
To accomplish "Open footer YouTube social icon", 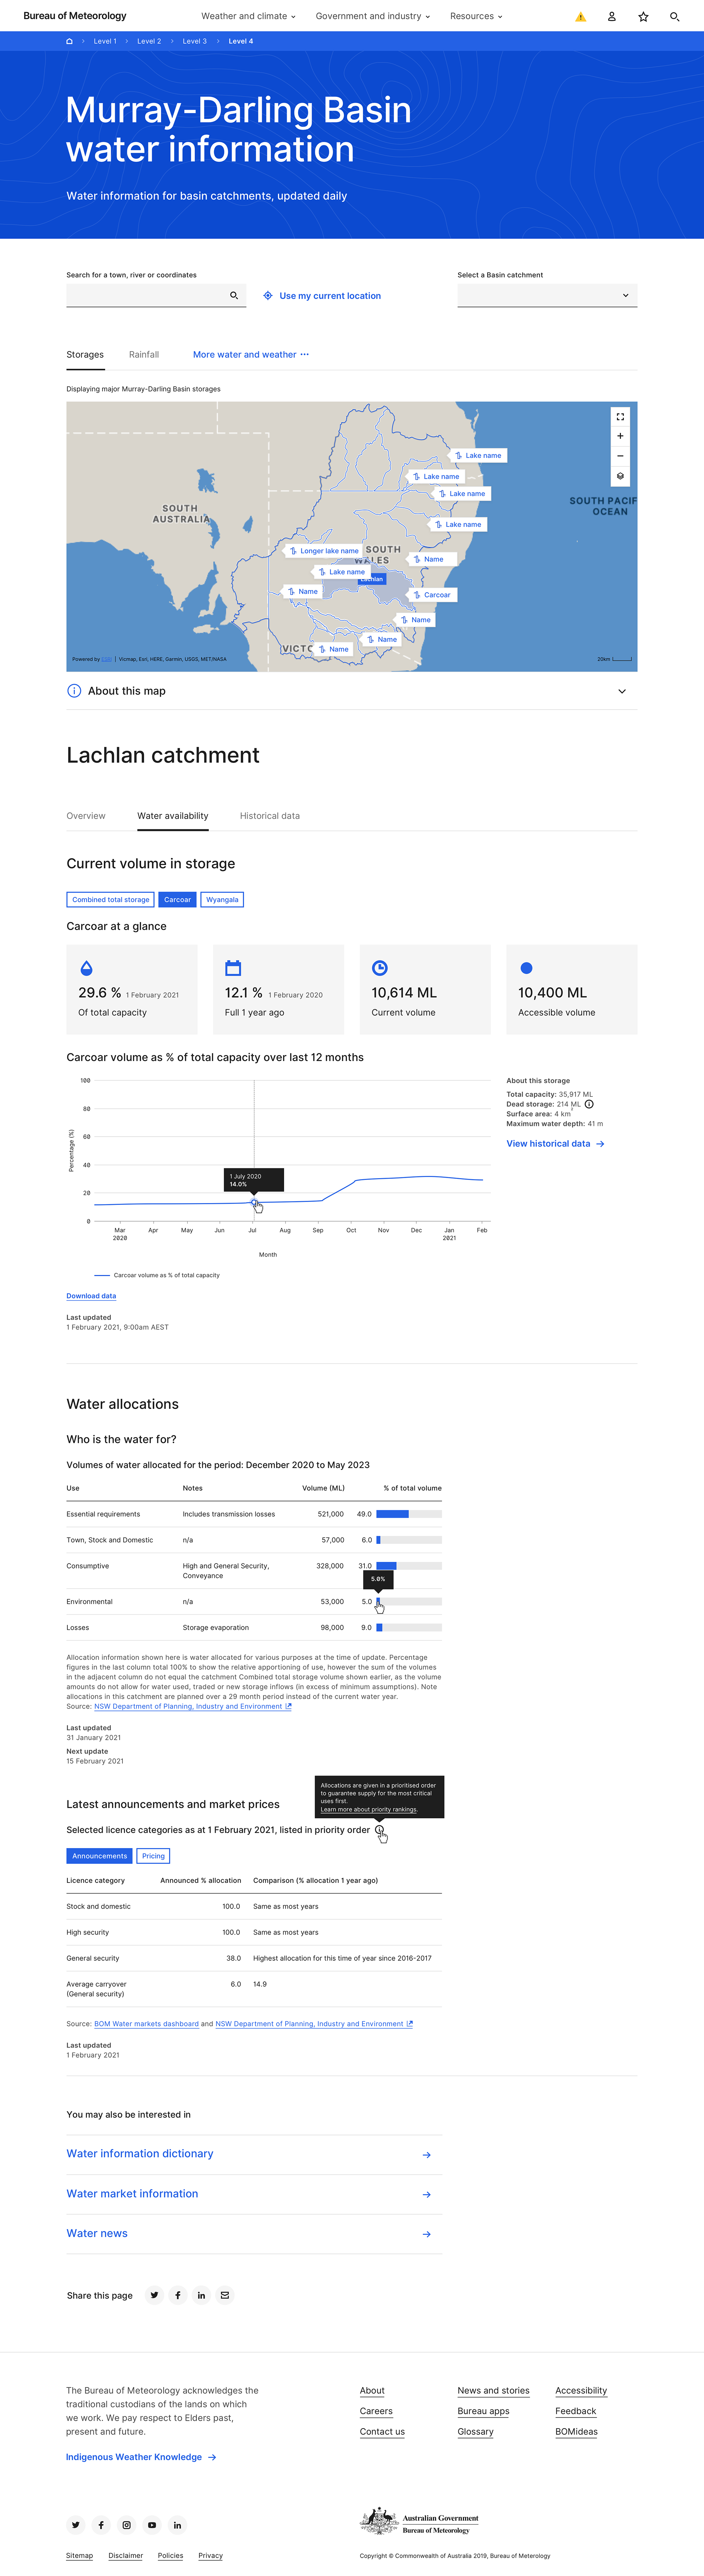I will [x=152, y=2525].
